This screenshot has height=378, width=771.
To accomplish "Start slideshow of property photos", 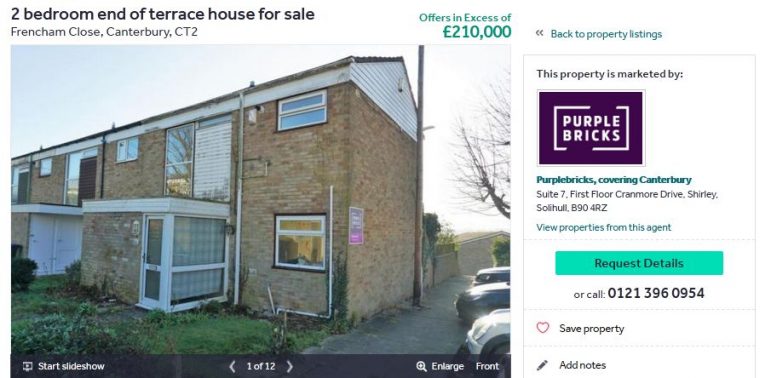I will tap(71, 366).
